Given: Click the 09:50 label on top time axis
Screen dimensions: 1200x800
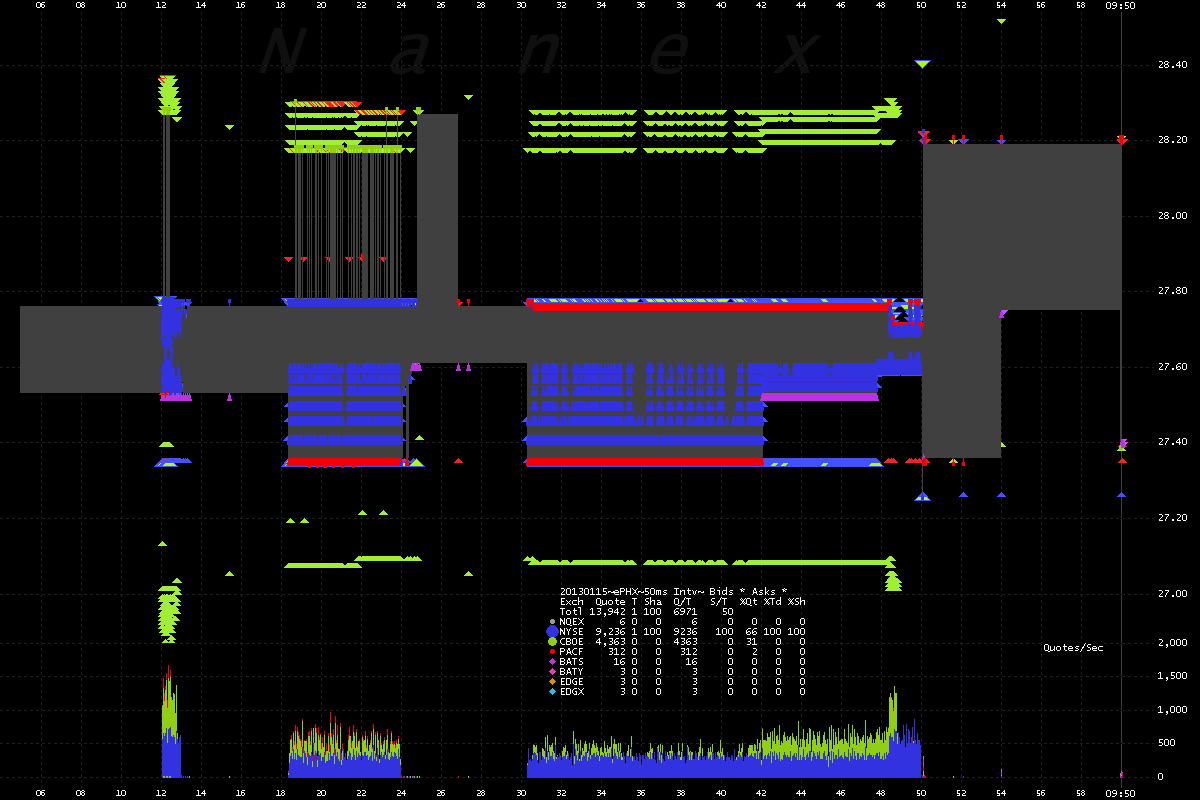Looking at the screenshot, I should [x=1121, y=5].
